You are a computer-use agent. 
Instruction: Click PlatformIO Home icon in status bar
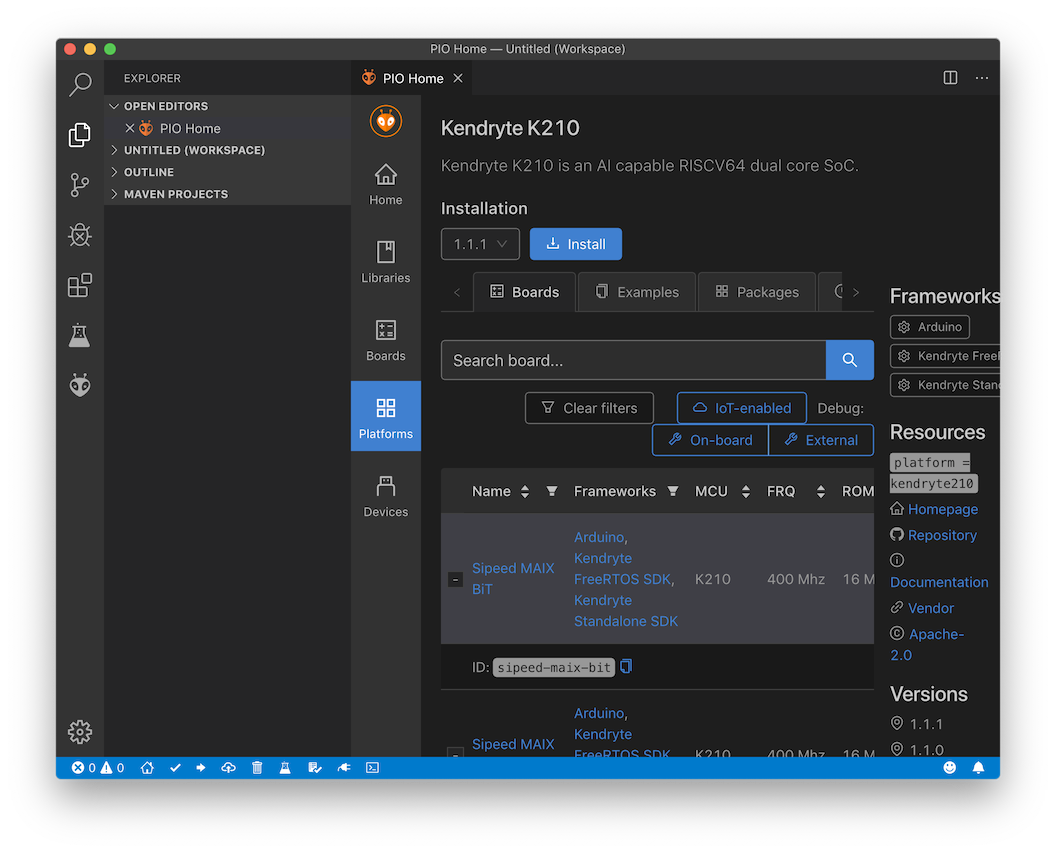(147, 767)
